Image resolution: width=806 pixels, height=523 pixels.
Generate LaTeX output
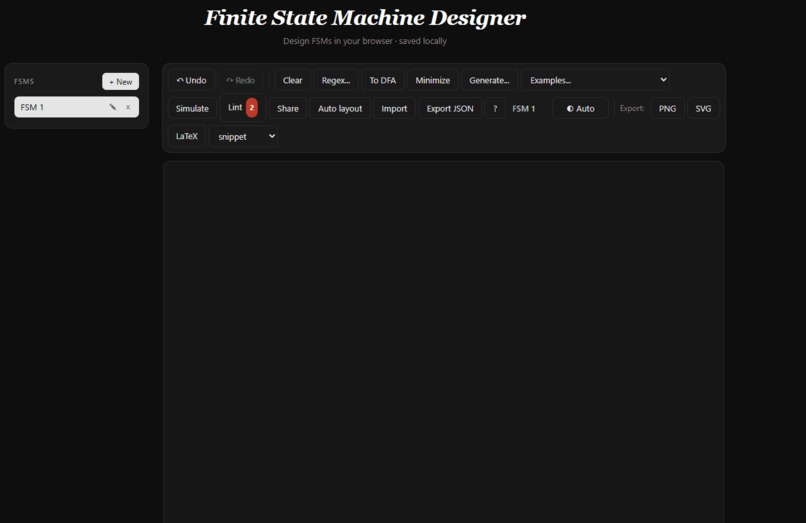187,136
